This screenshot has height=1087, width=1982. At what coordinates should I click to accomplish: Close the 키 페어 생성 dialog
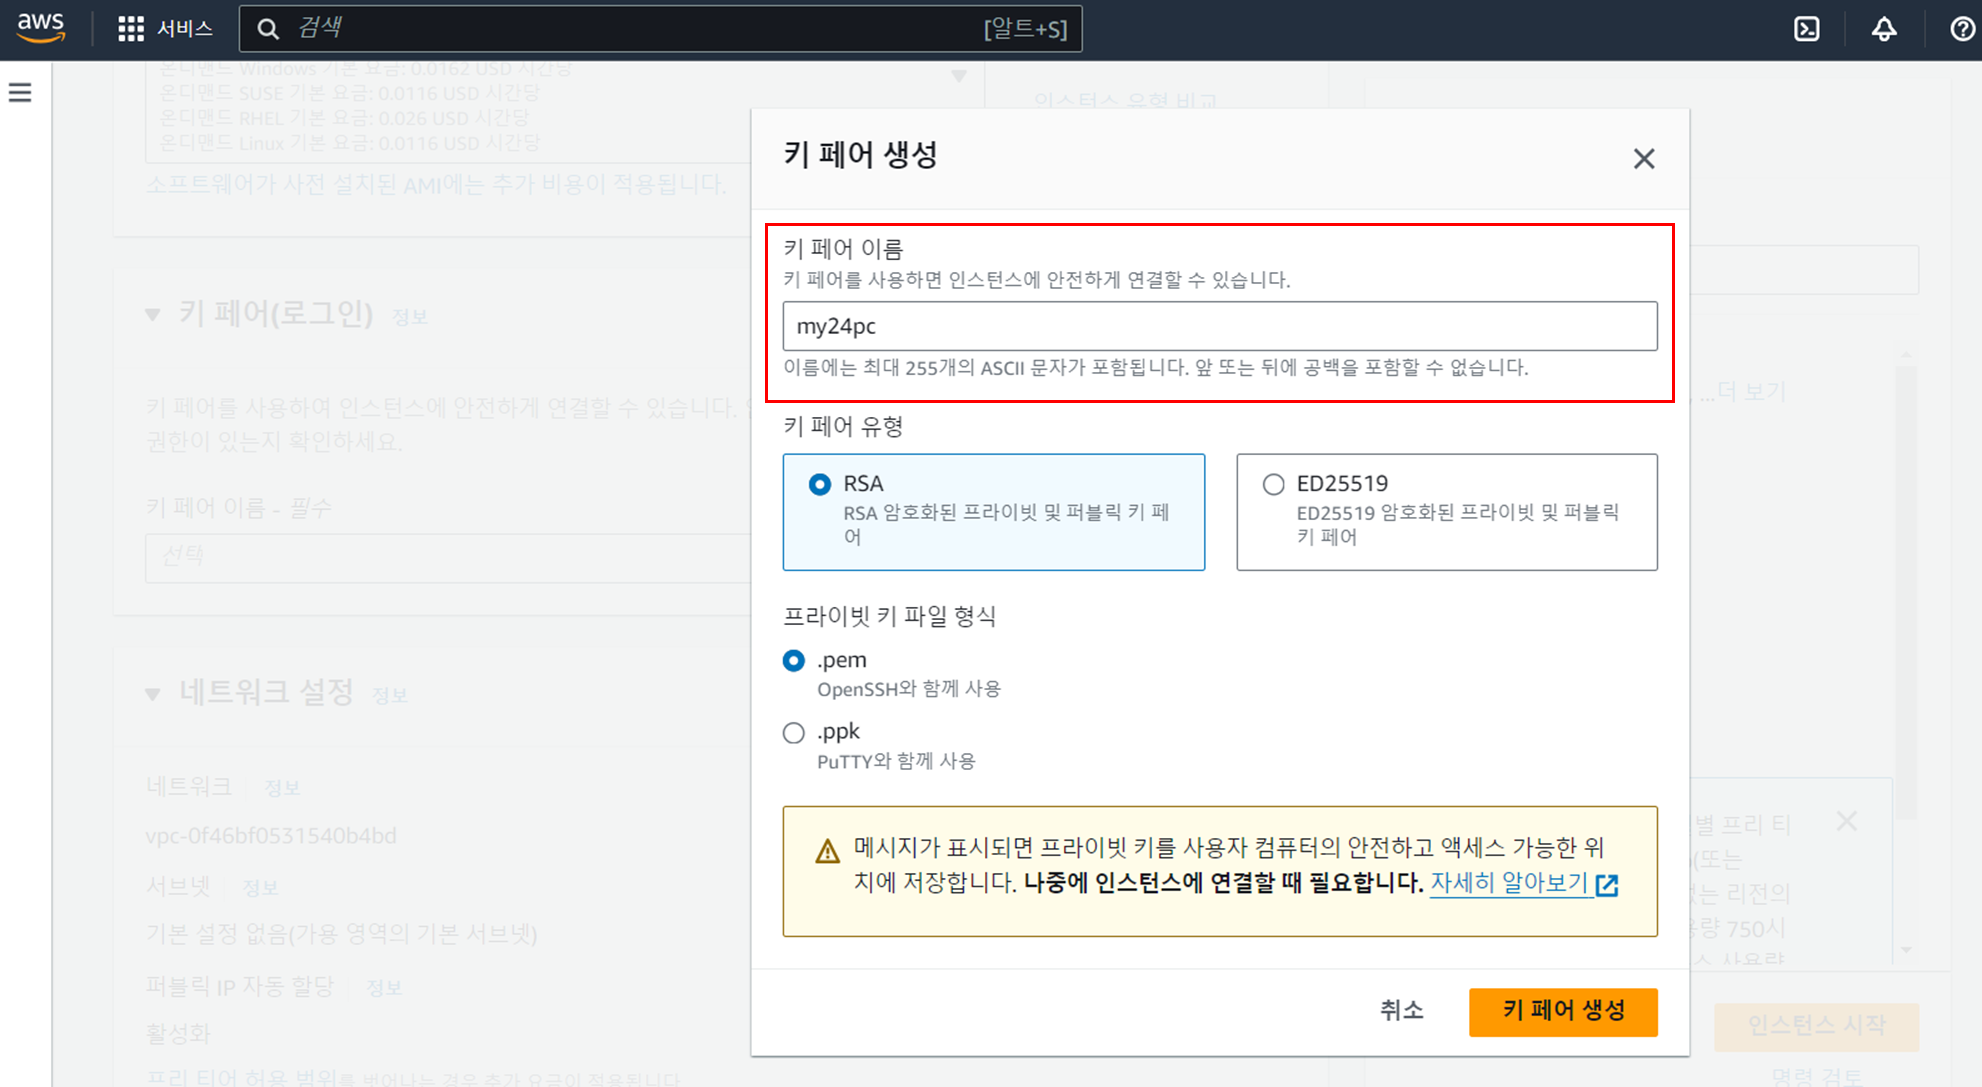point(1643,159)
